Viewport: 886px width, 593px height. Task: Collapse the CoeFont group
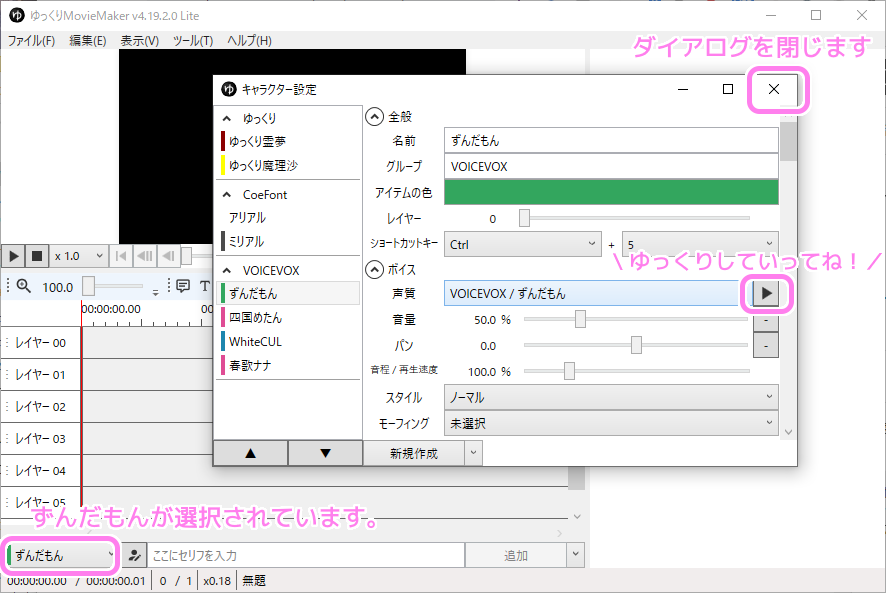(227, 194)
